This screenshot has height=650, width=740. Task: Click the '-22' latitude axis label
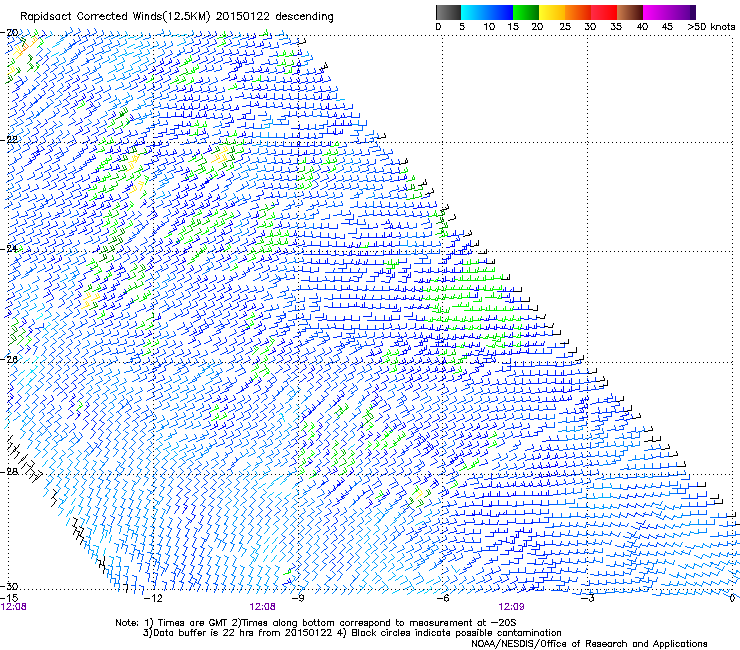click(x=9, y=140)
